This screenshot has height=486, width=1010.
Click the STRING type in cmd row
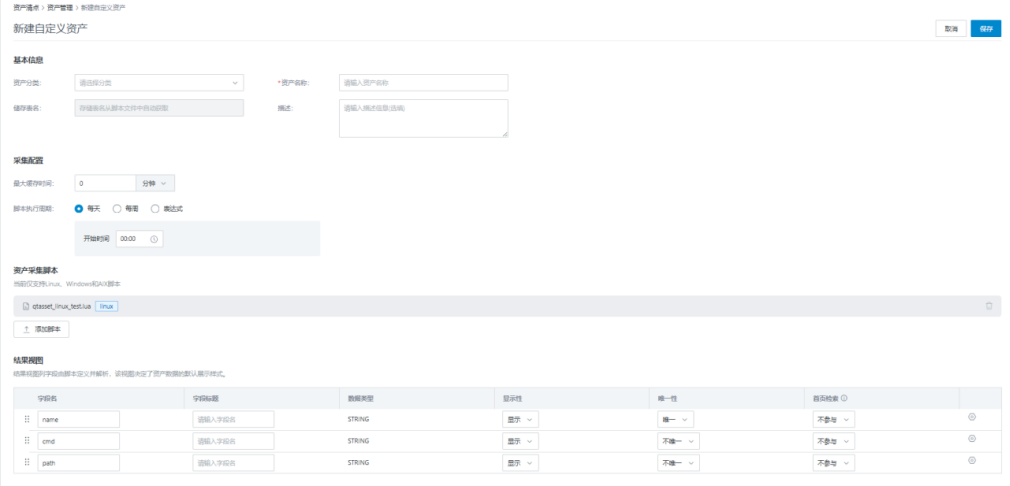[x=358, y=441]
